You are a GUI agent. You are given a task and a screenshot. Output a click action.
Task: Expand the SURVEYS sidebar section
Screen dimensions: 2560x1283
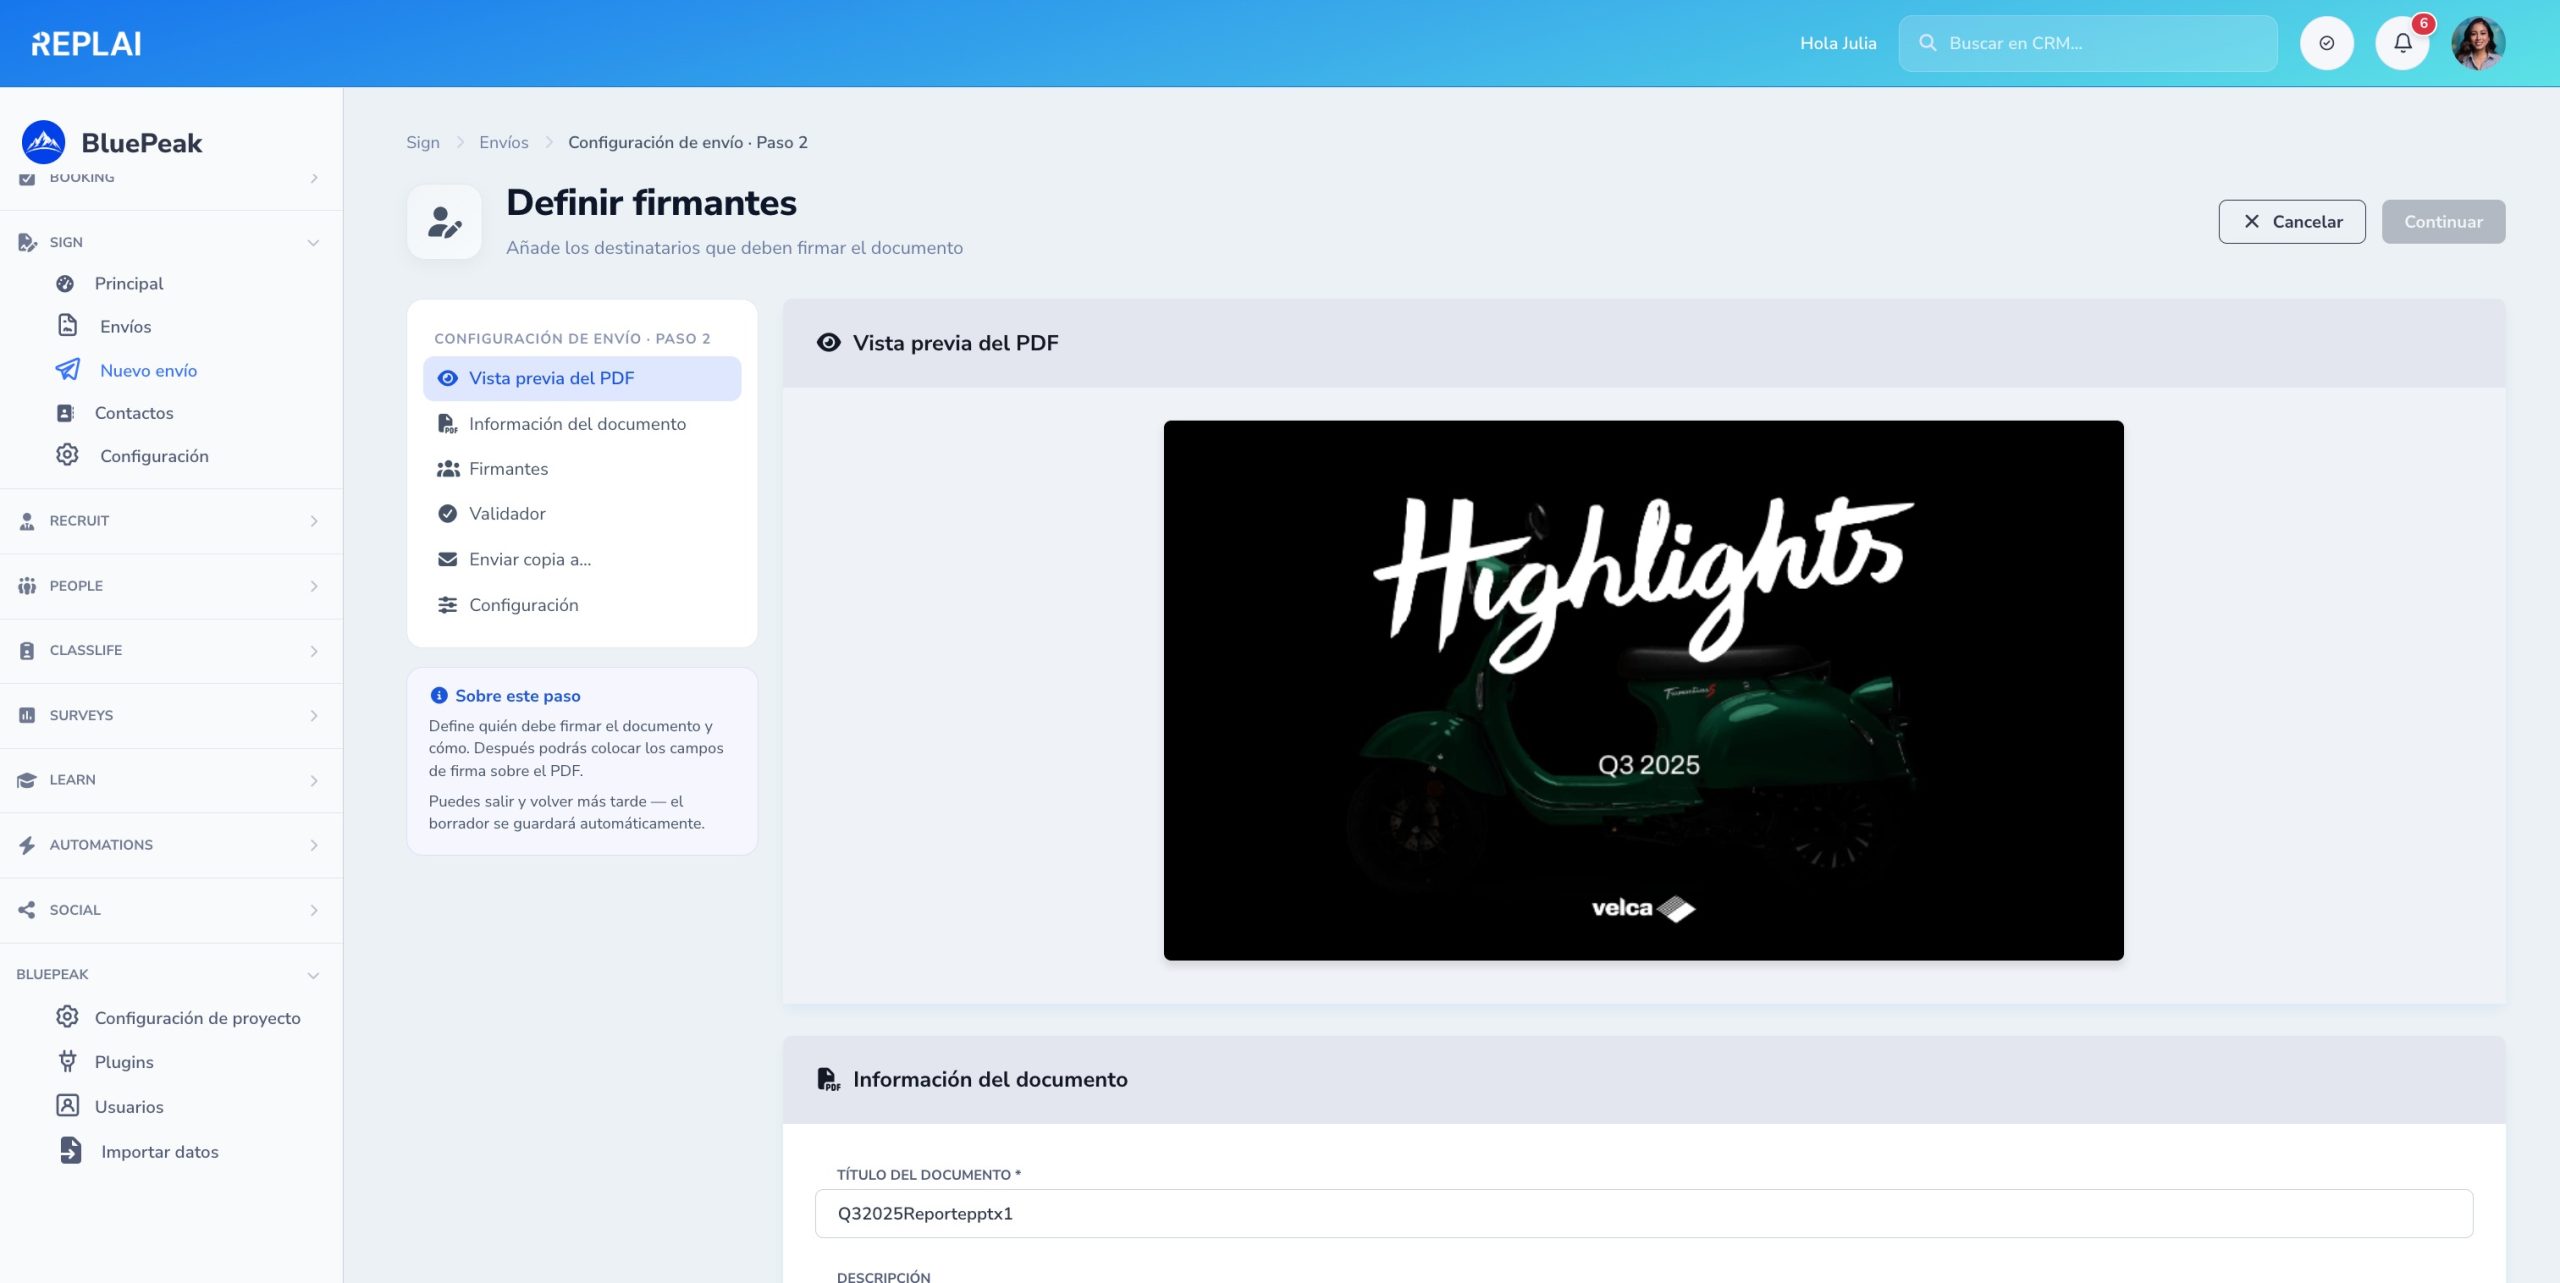pyautogui.click(x=313, y=716)
